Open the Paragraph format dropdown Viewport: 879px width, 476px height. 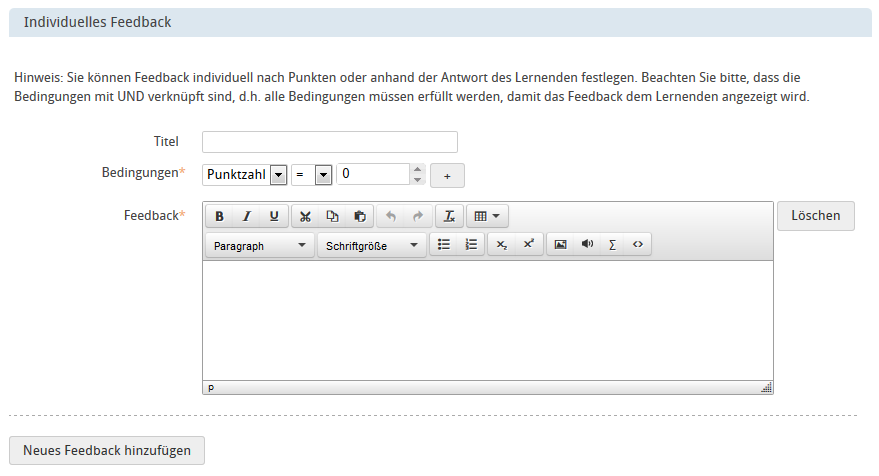(x=260, y=246)
